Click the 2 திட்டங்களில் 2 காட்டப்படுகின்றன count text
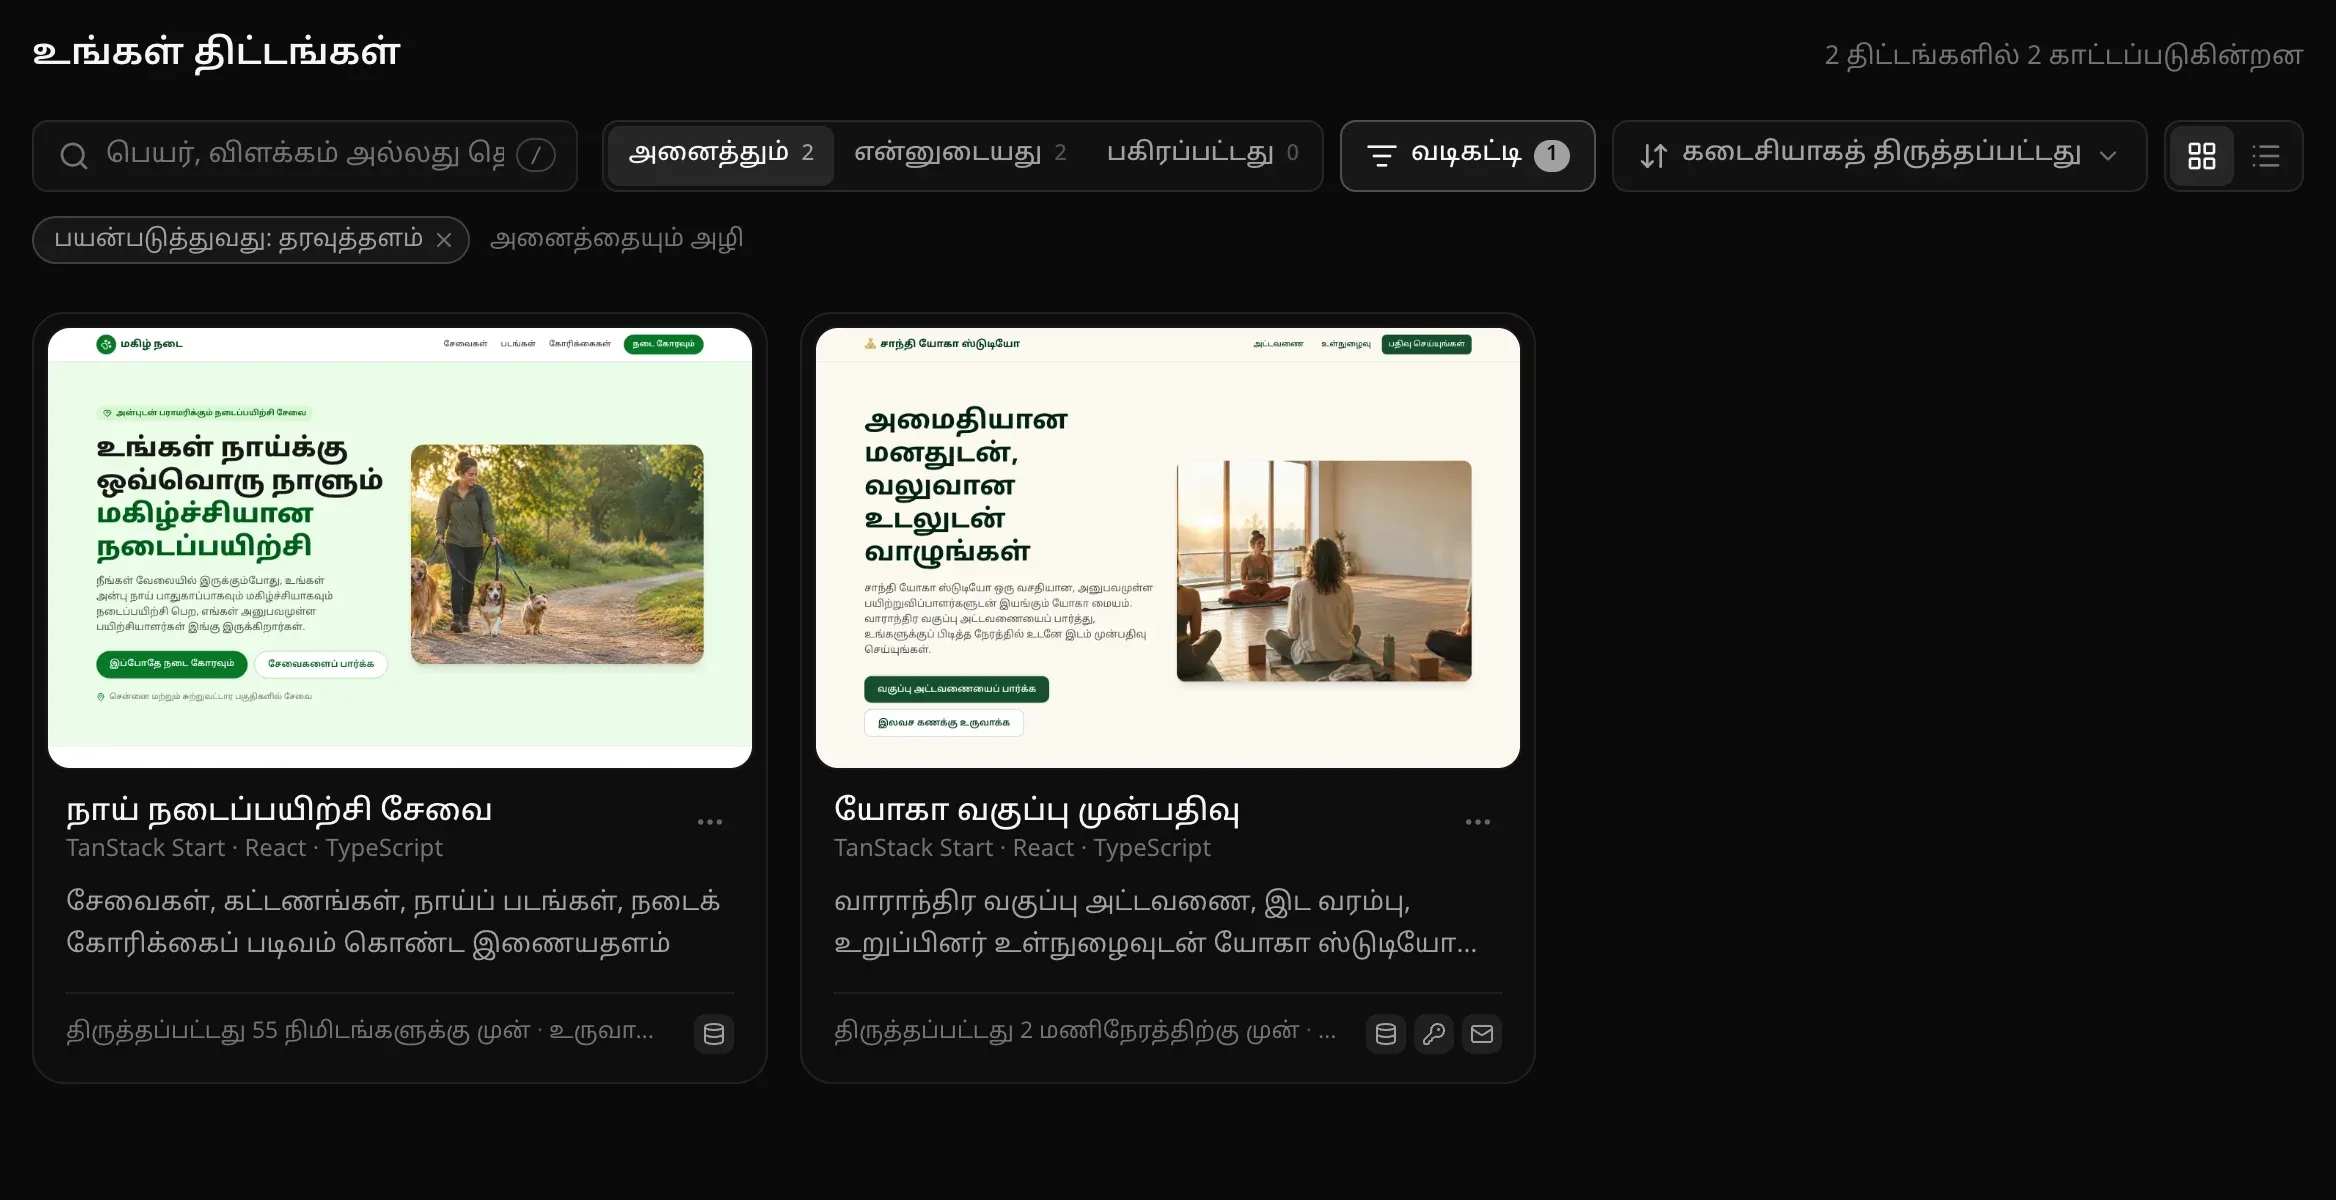The width and height of the screenshot is (2336, 1200). point(2064,55)
